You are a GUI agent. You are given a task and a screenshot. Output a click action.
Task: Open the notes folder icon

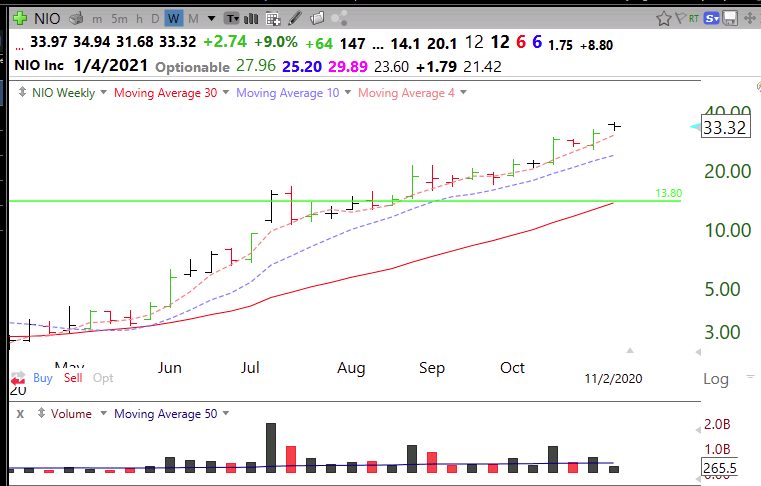pyautogui.click(x=317, y=18)
